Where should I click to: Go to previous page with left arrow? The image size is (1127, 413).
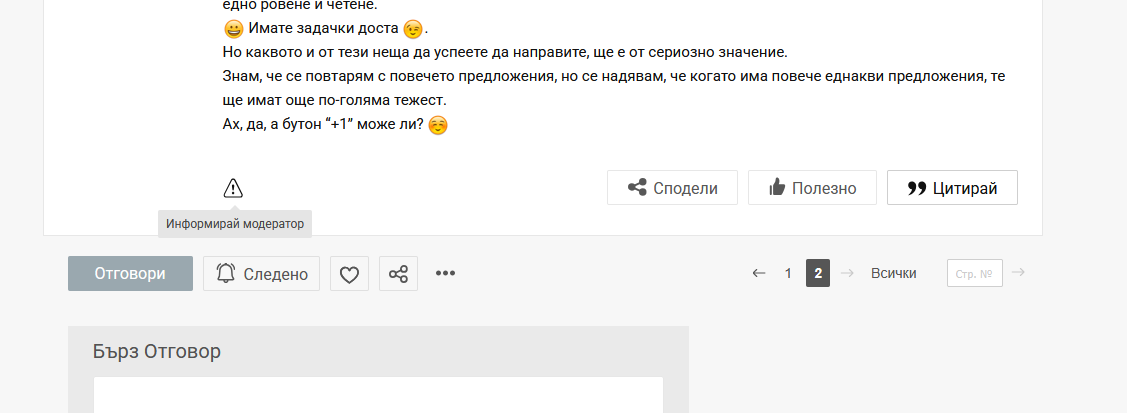pyautogui.click(x=758, y=273)
